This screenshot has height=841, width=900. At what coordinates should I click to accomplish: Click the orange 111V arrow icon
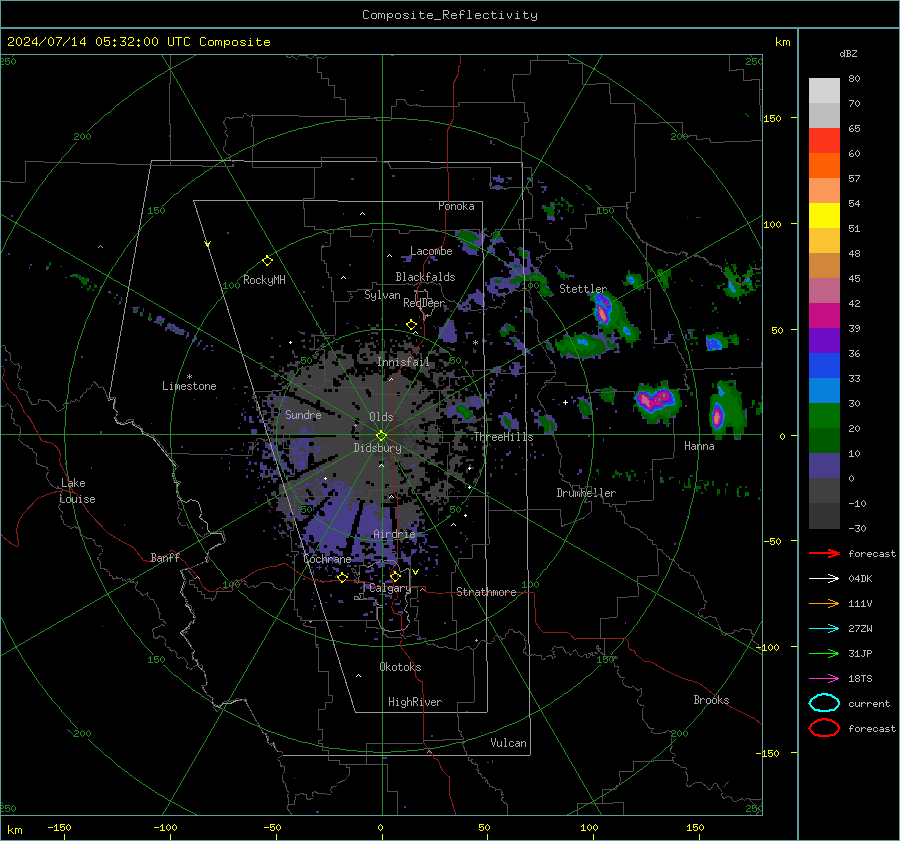pos(824,603)
